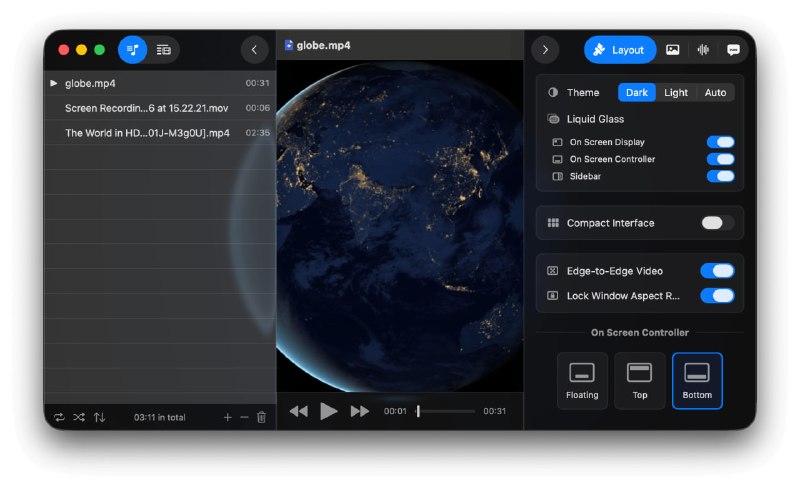Select globe.mp4 in the playlist

[160, 83]
